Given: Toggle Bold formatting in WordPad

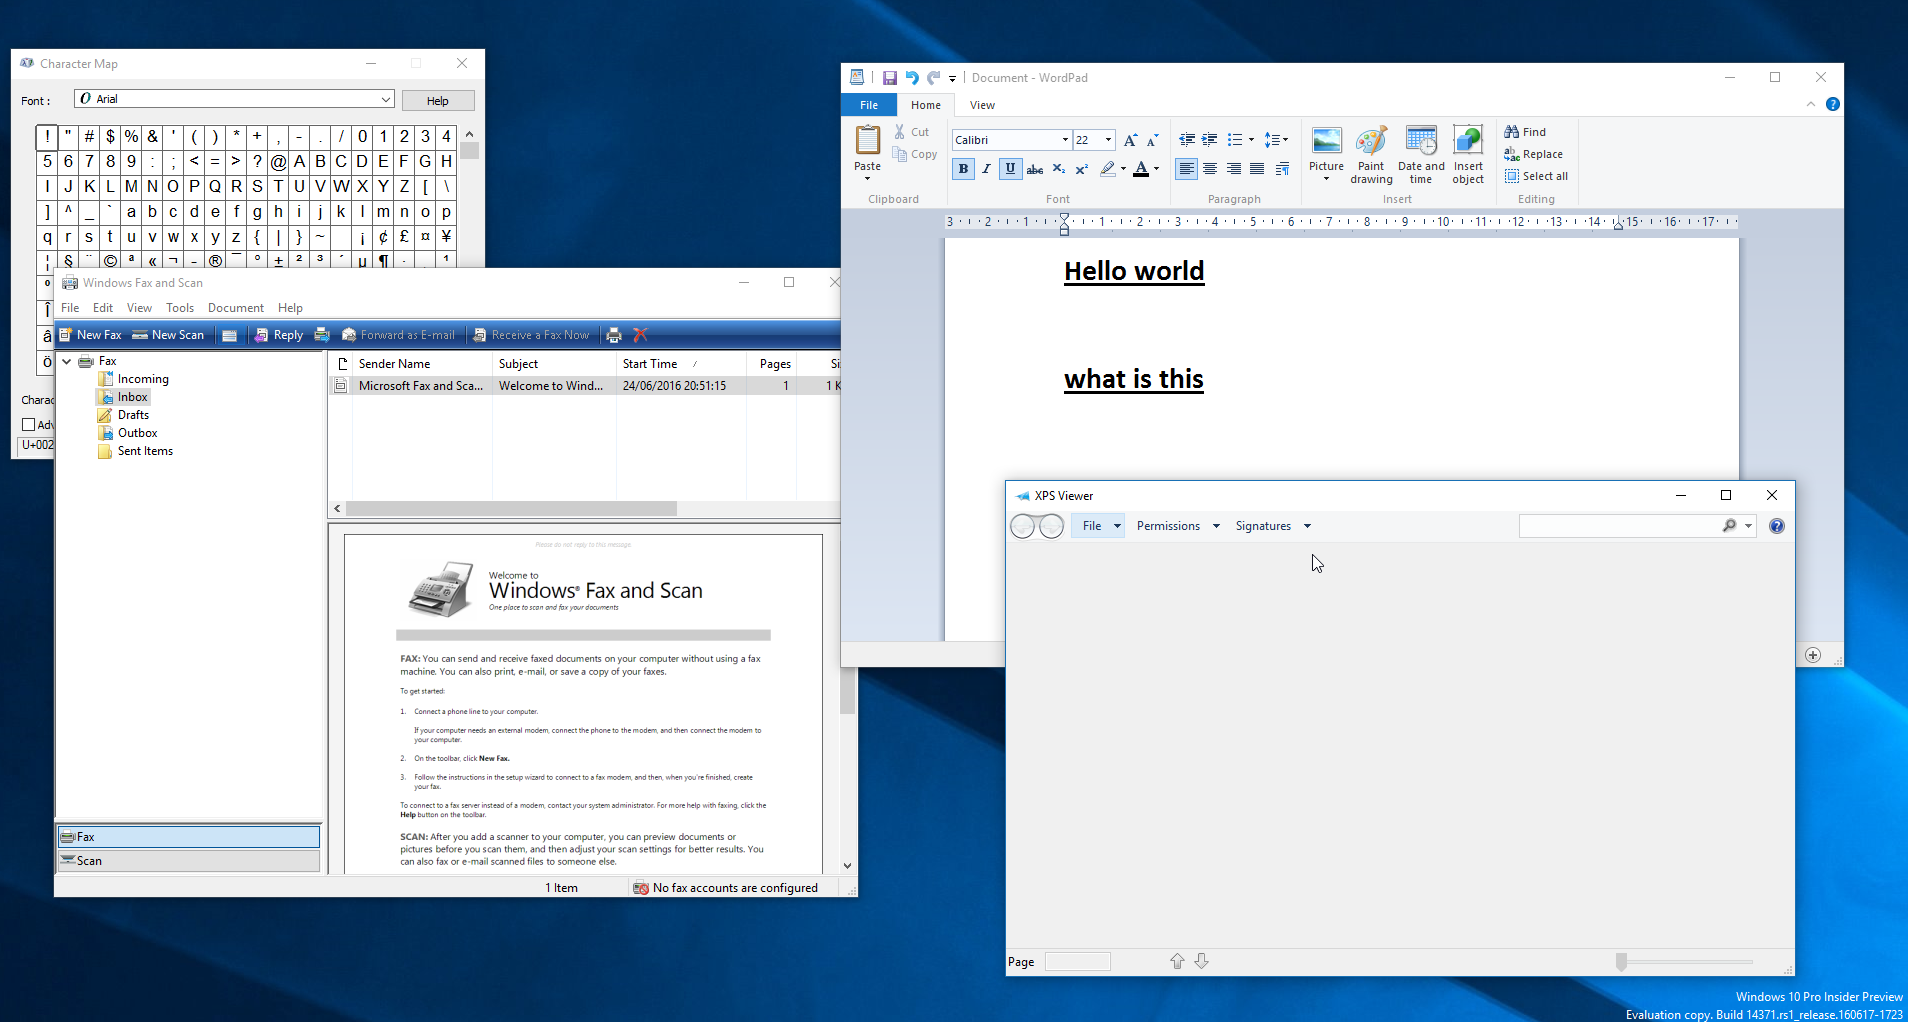Looking at the screenshot, I should [963, 169].
